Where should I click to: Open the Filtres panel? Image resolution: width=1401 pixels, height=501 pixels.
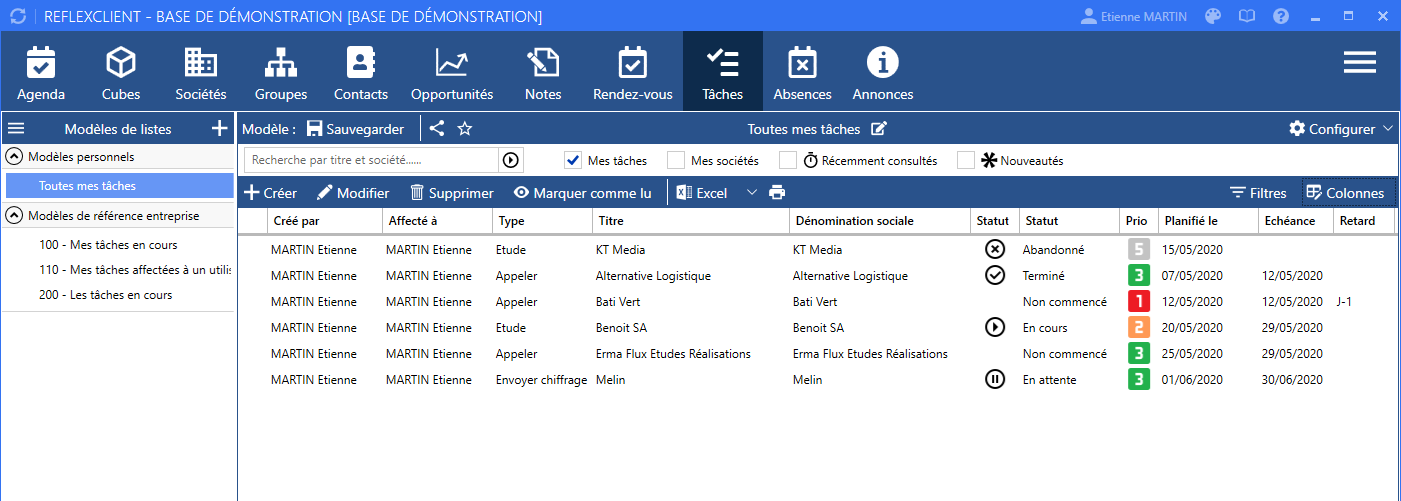pos(1258,193)
